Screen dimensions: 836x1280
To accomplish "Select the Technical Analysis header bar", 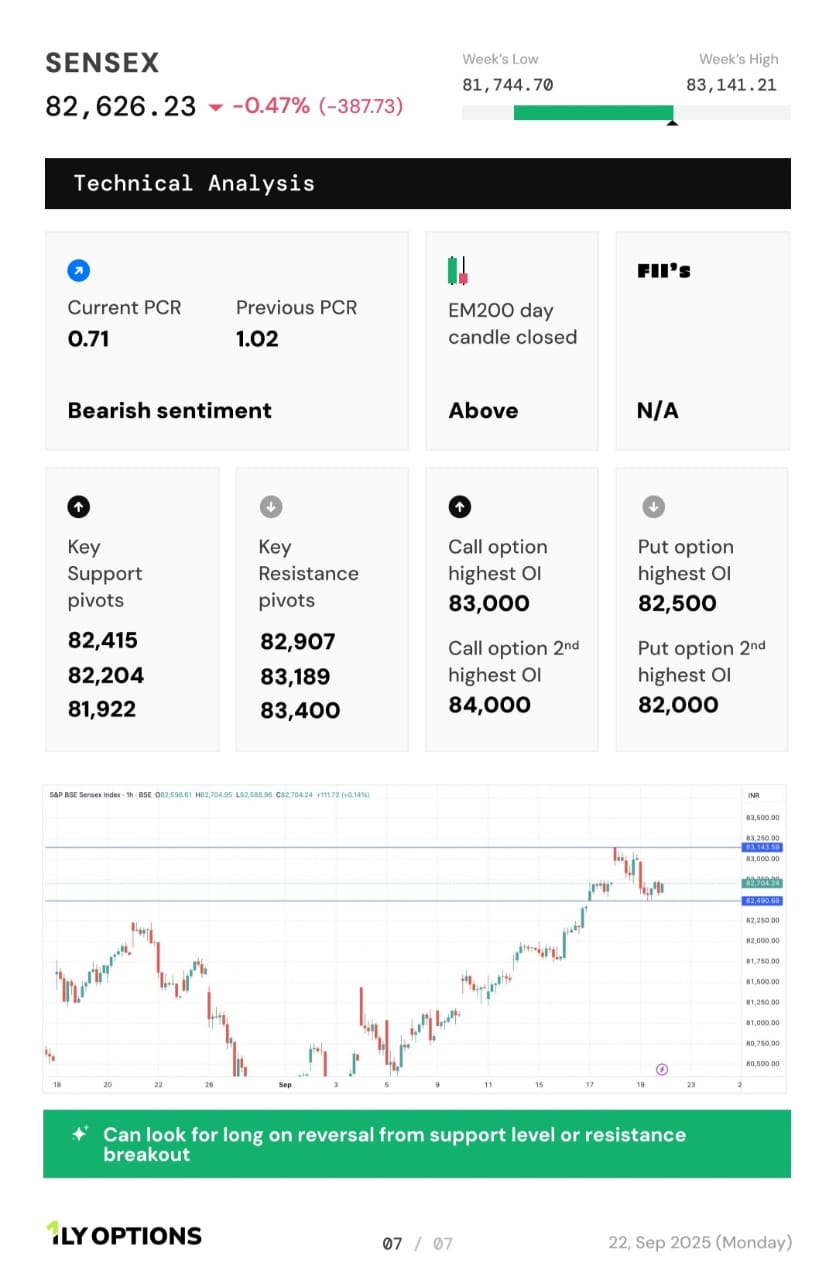I will tap(417, 183).
